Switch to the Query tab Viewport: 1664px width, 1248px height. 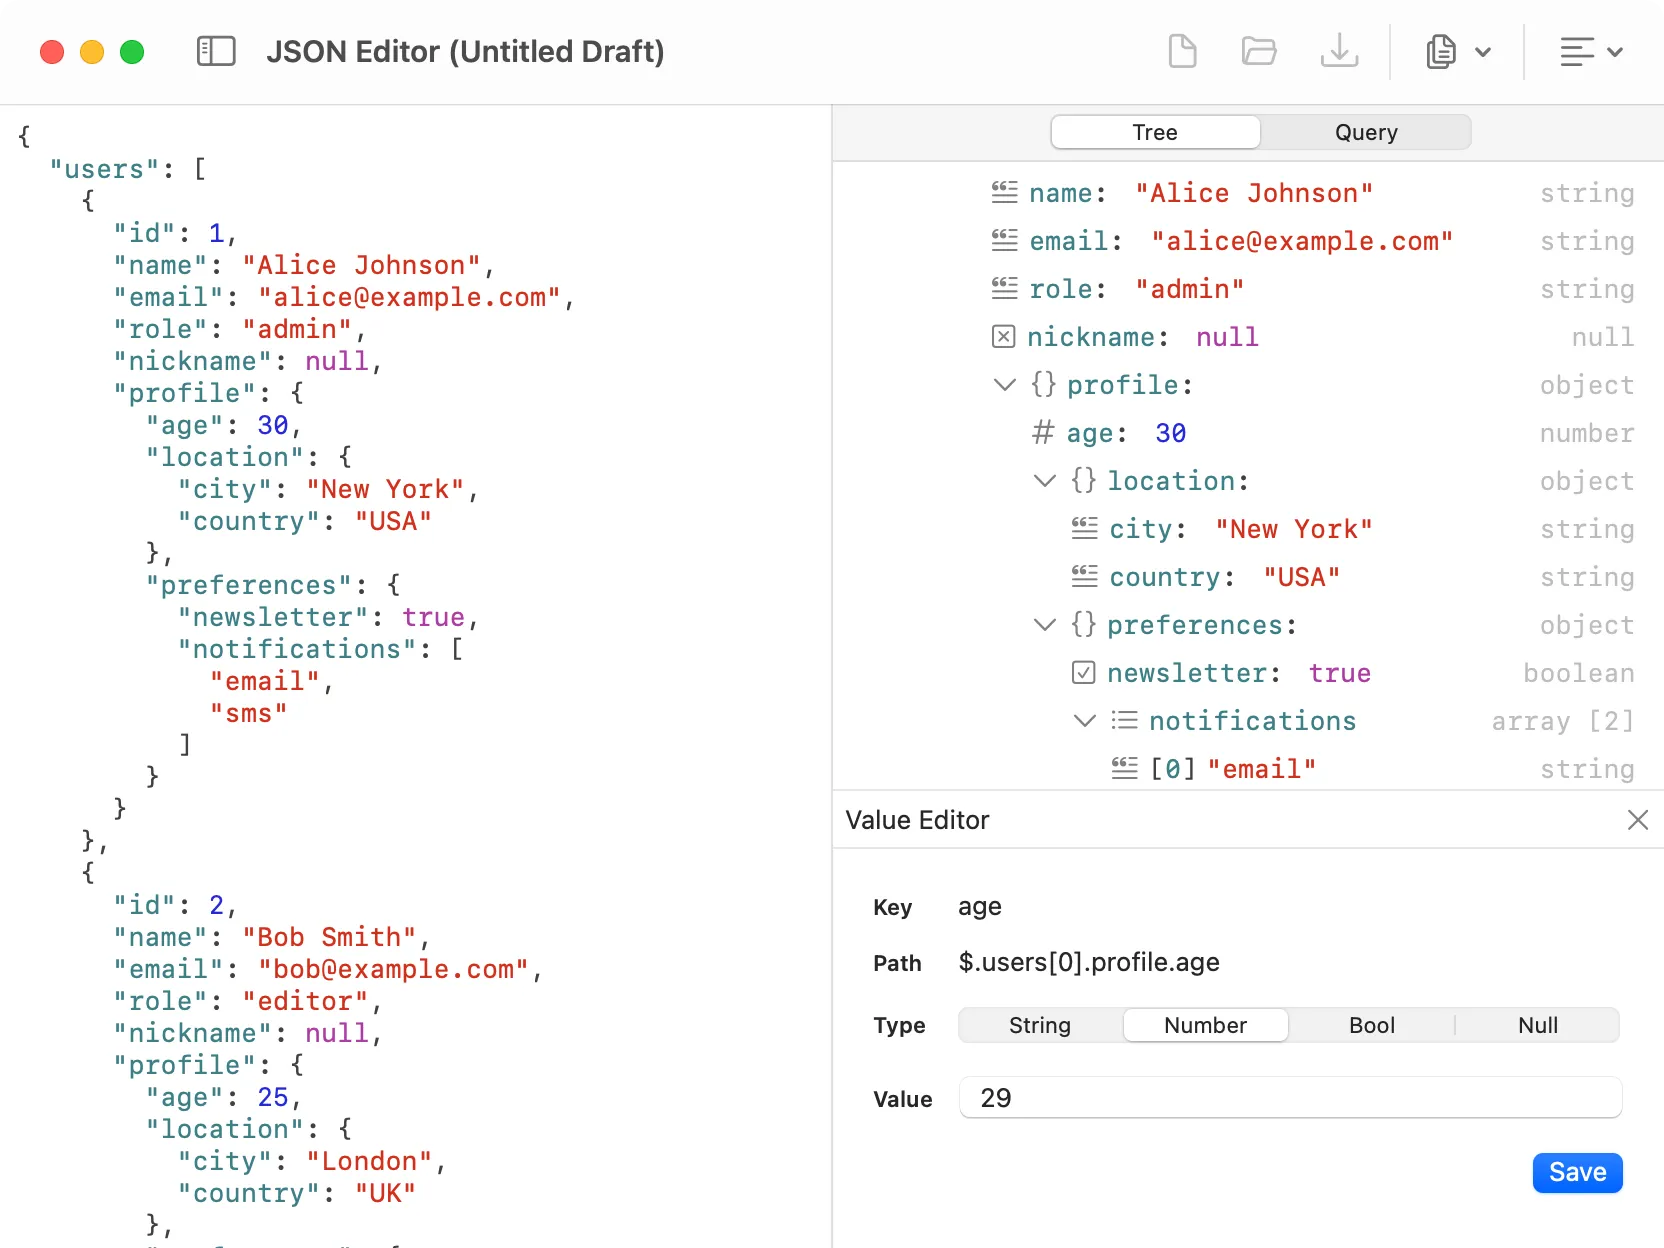pos(1366,131)
